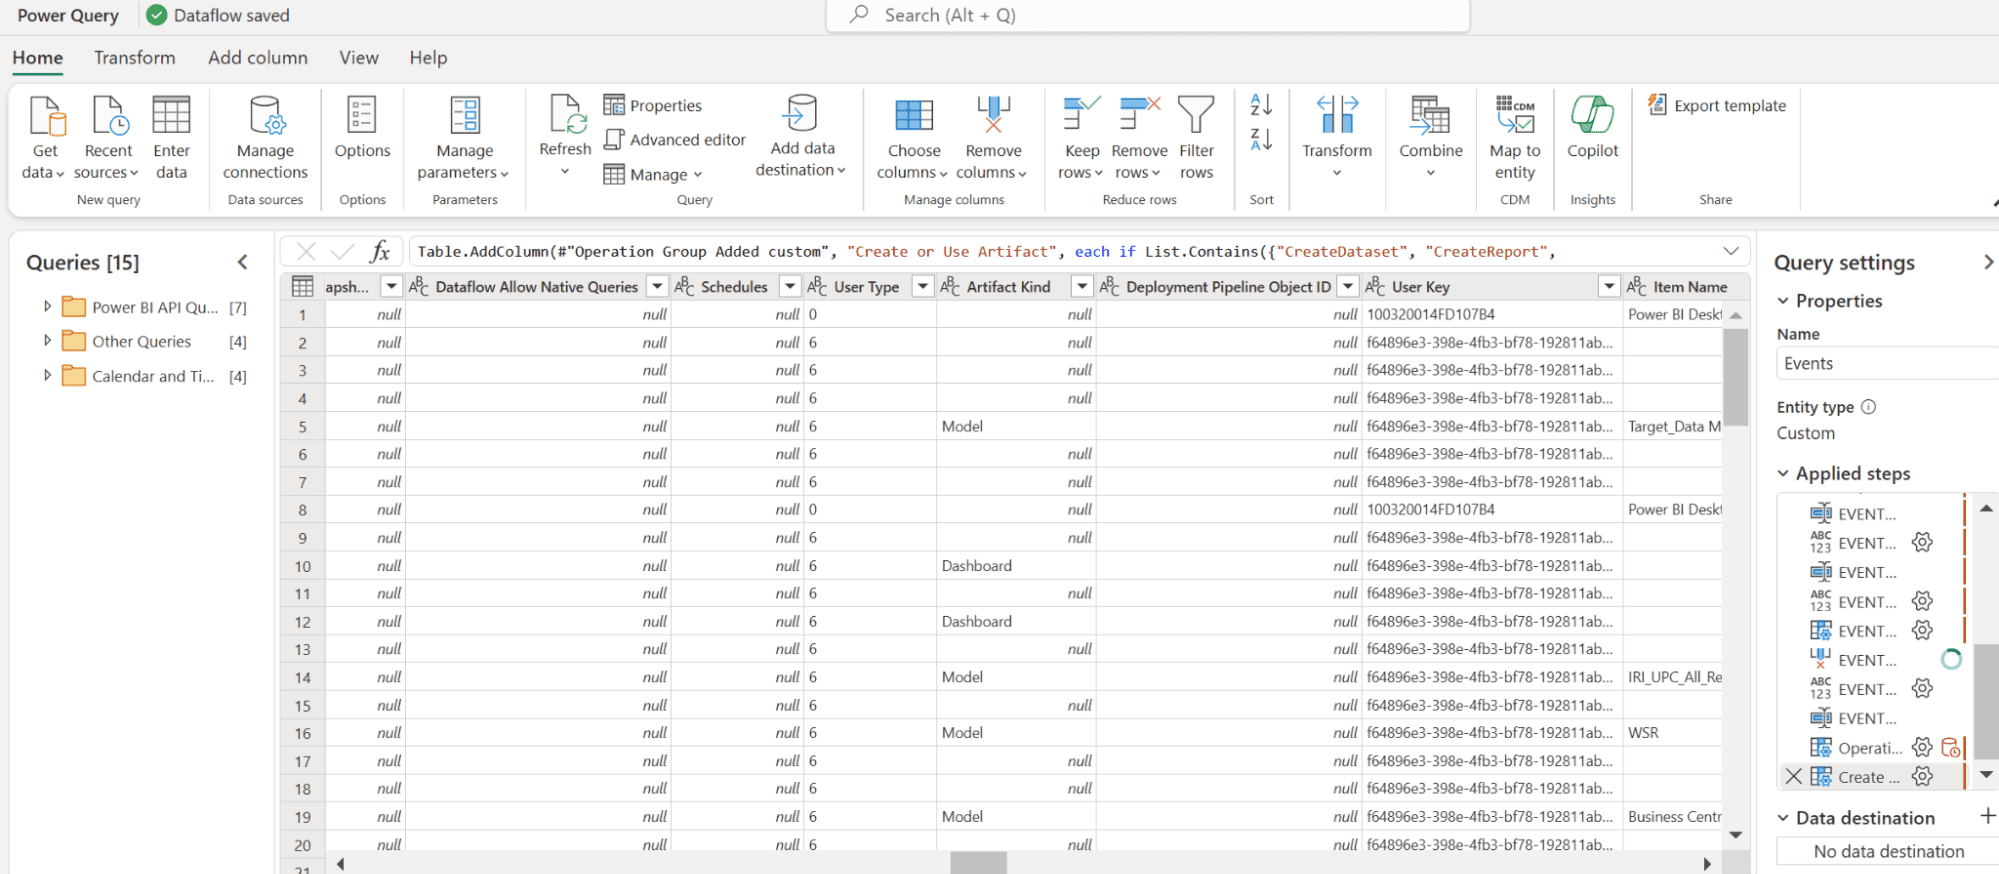Click the Copilot icon in the ribbon

coord(1592,116)
